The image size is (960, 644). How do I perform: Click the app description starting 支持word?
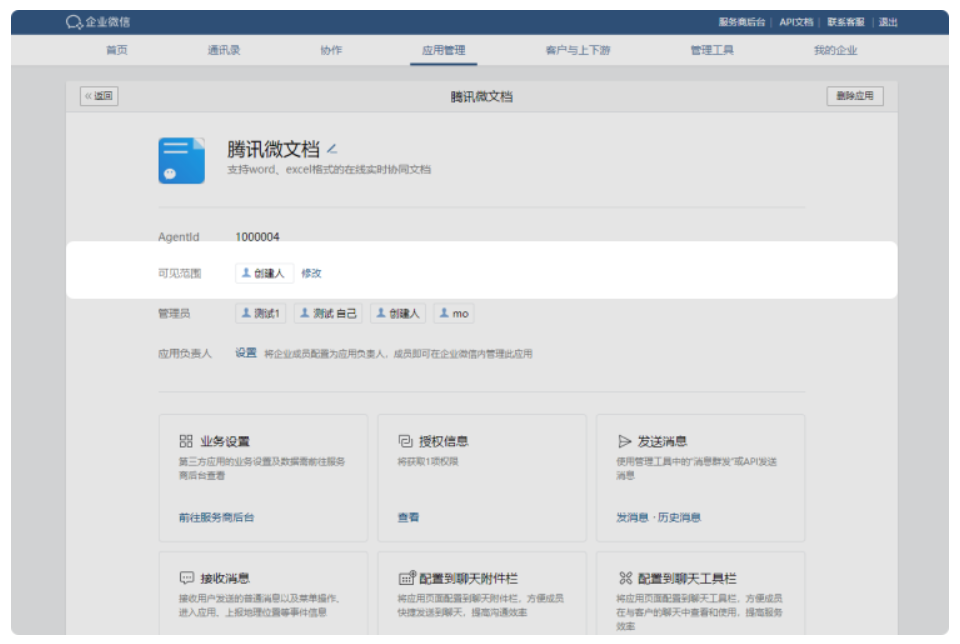[x=329, y=170]
